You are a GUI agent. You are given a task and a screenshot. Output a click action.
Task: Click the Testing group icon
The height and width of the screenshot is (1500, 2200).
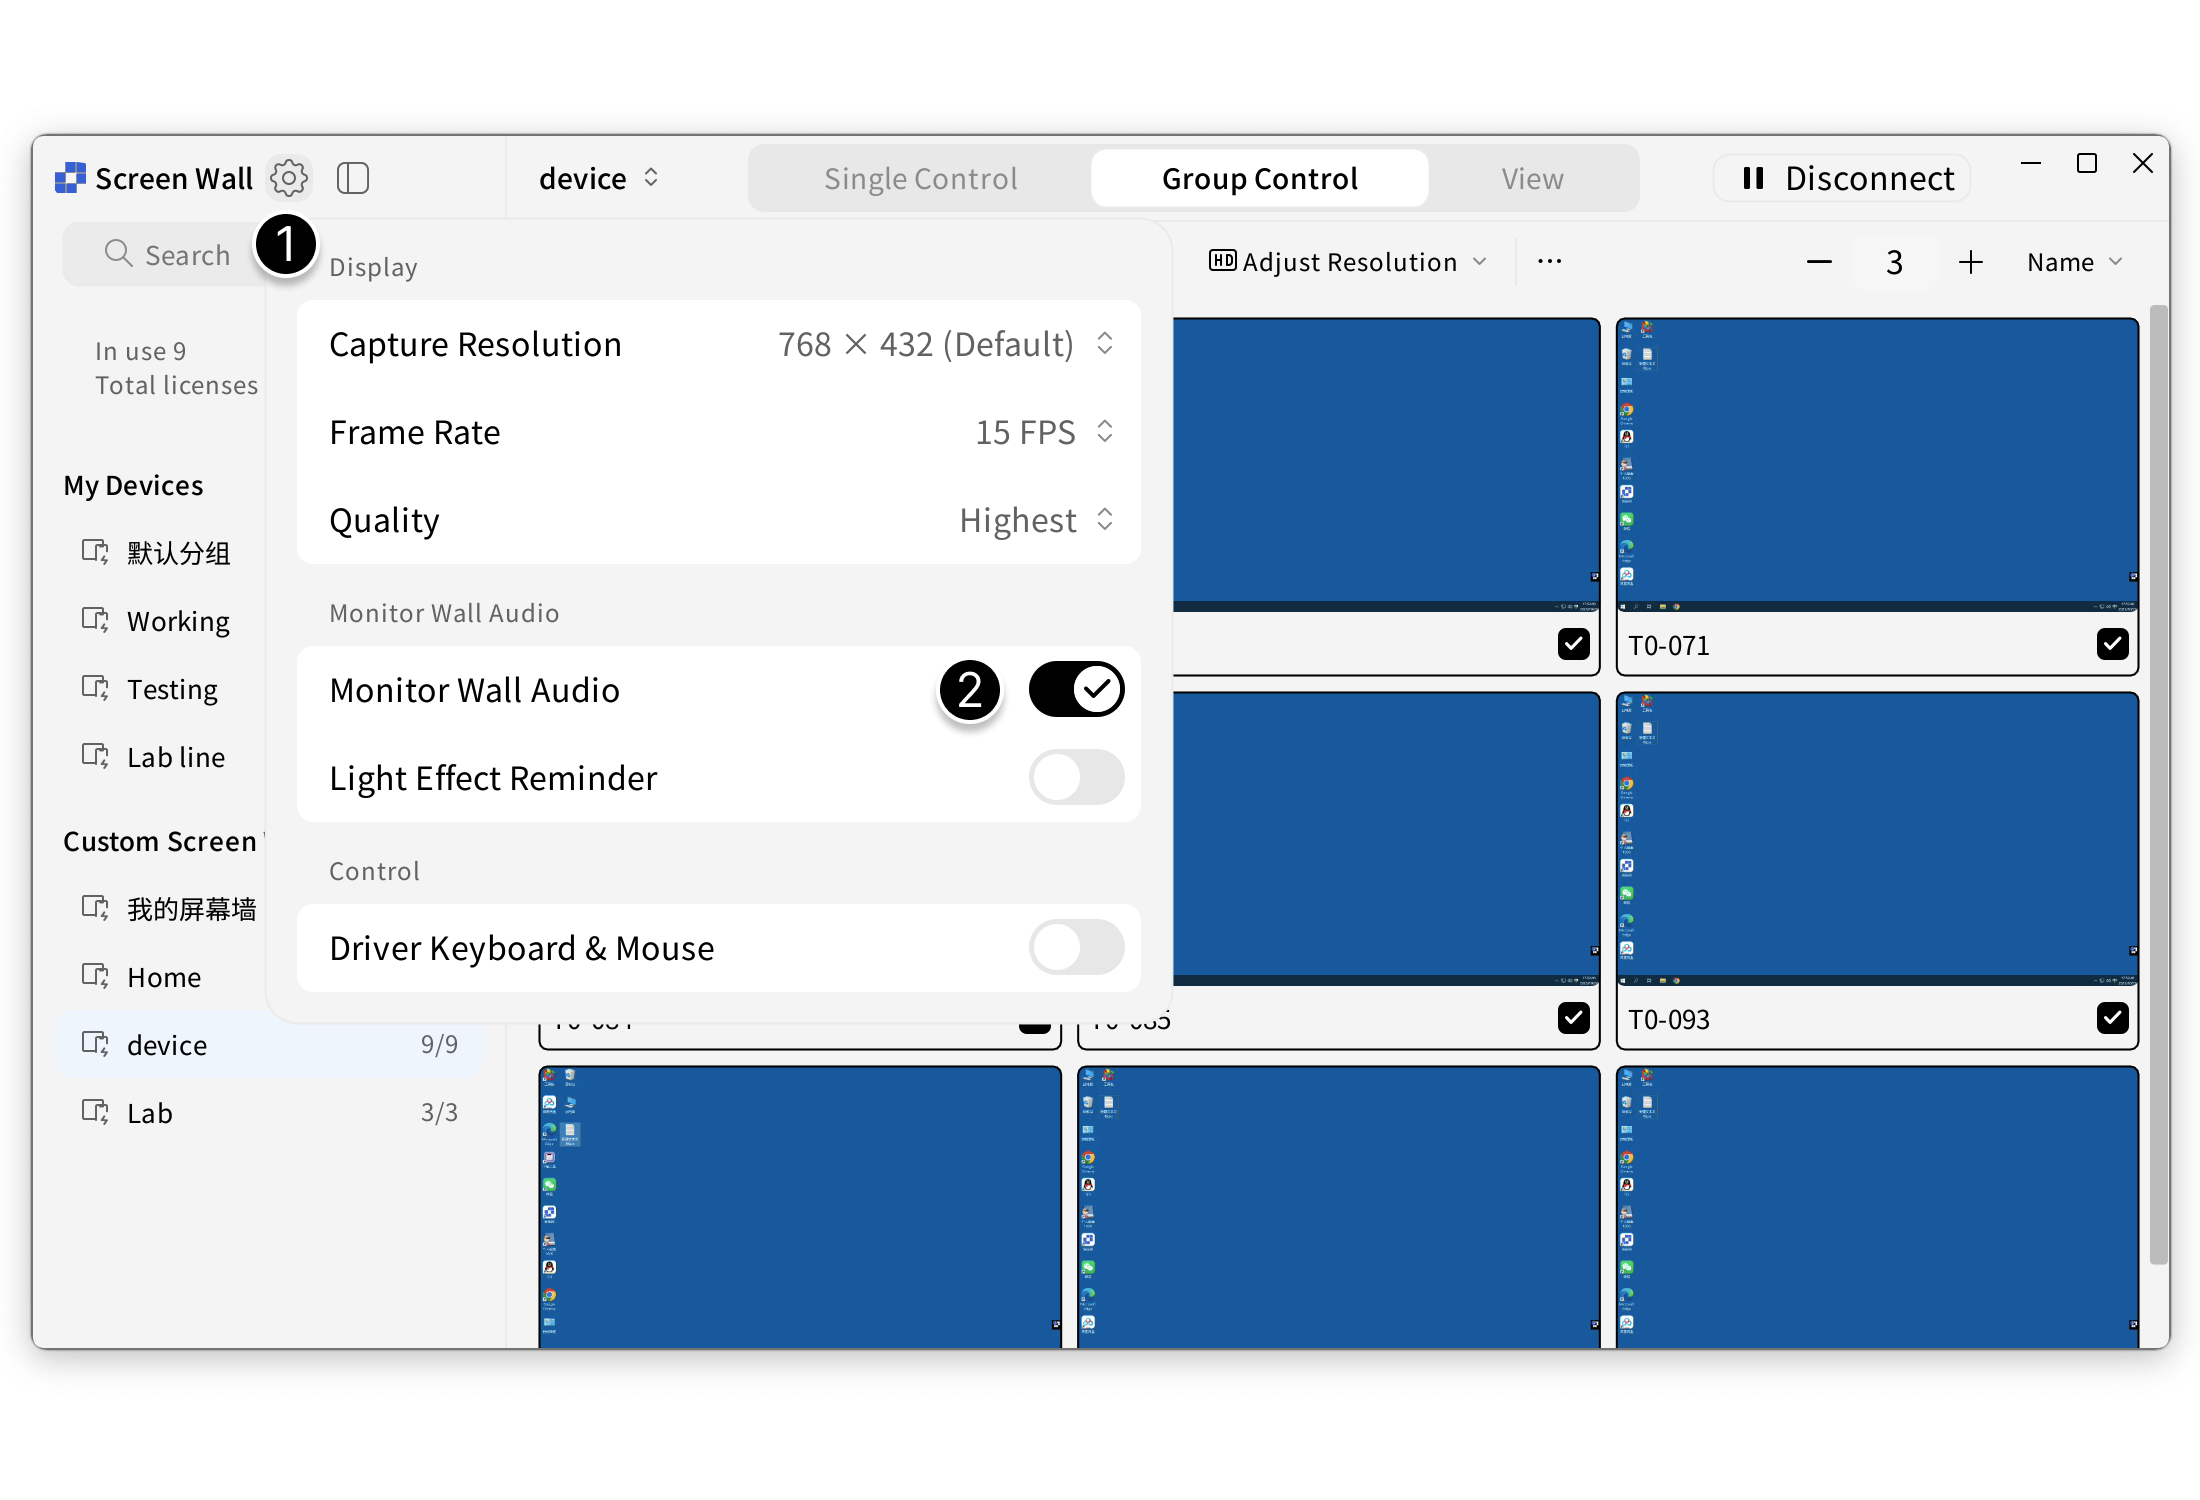95,688
